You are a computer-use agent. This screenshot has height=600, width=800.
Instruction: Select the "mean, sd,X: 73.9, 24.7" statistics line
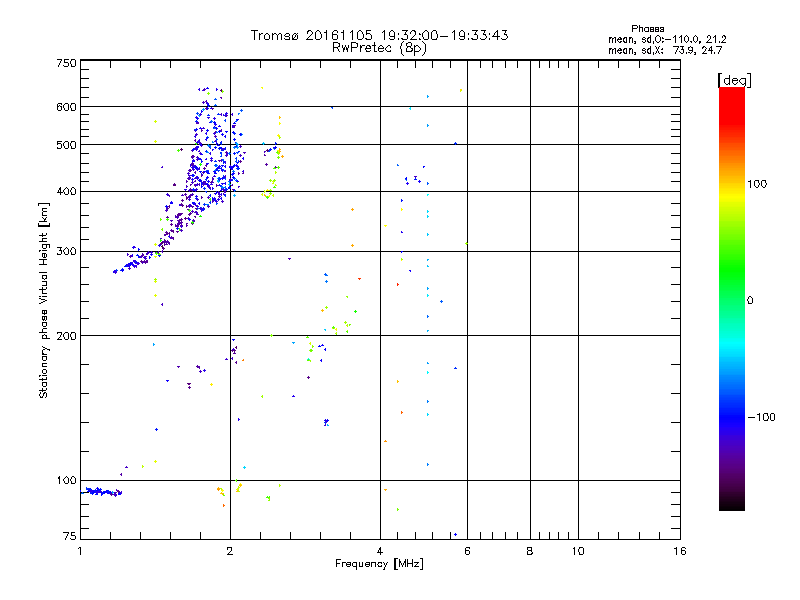(665, 50)
